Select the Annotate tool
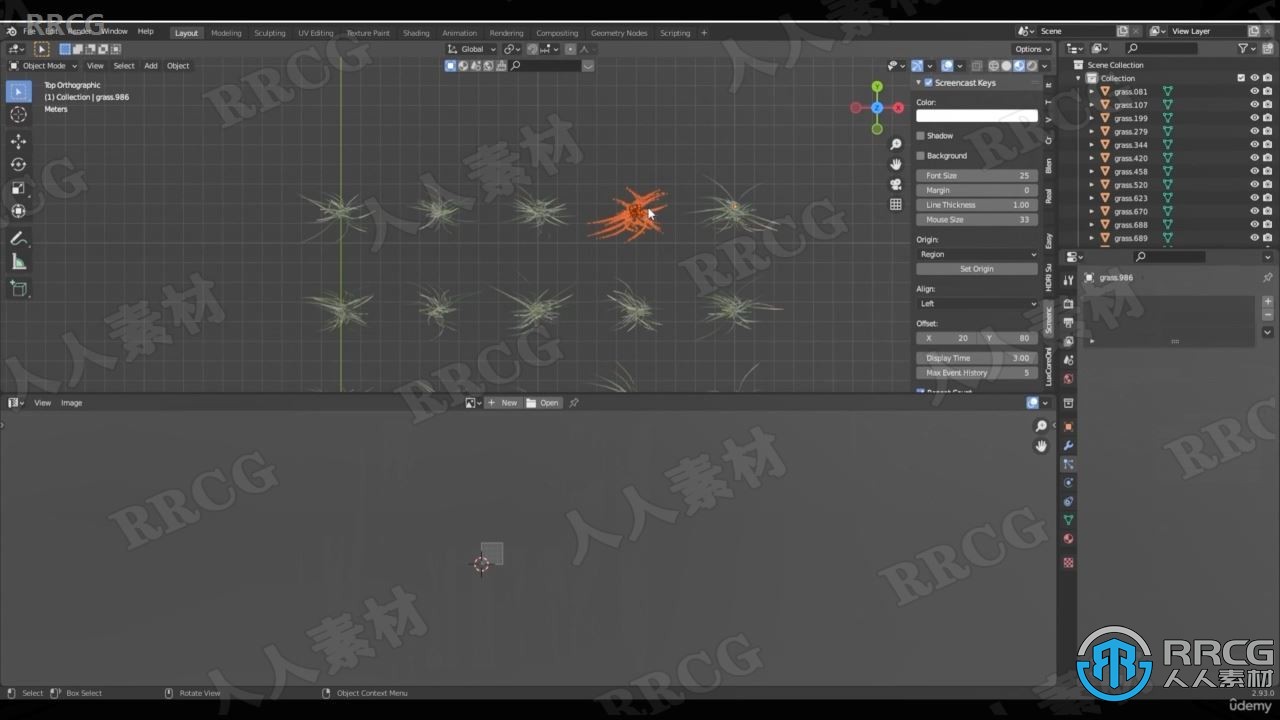The image size is (1280, 720). point(18,238)
